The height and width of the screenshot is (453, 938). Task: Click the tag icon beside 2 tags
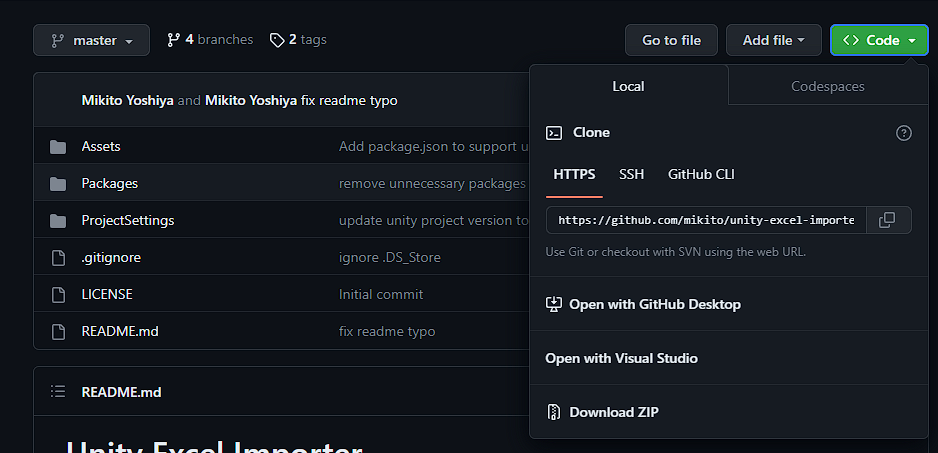(x=276, y=40)
